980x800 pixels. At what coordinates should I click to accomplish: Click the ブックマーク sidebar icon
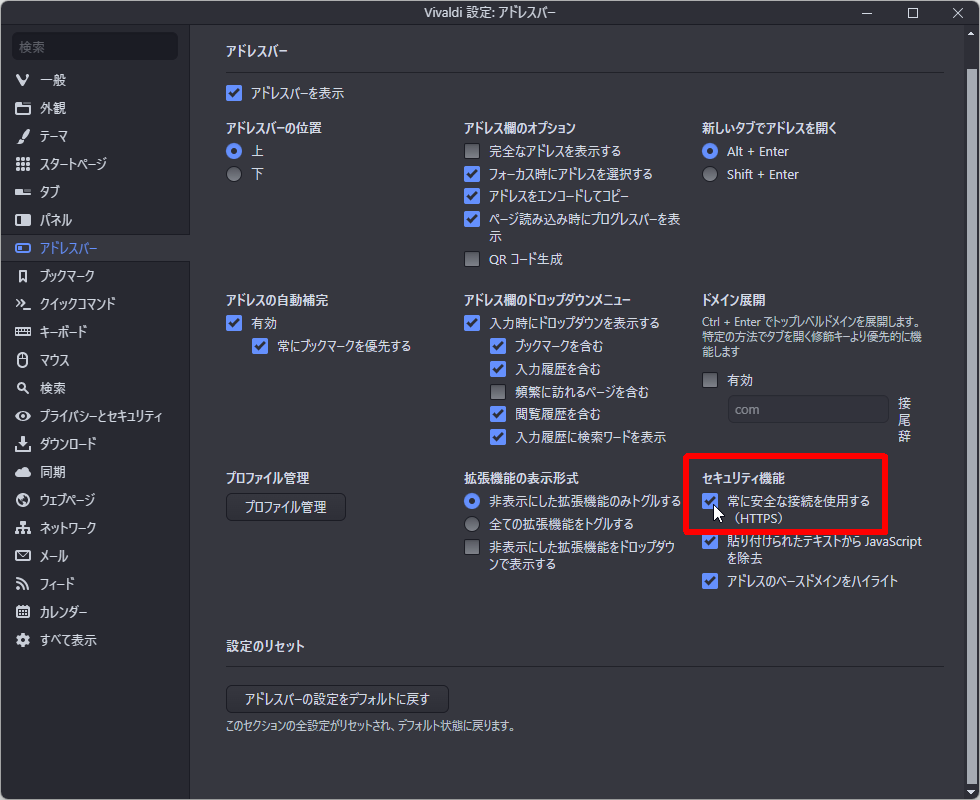[x=62, y=275]
